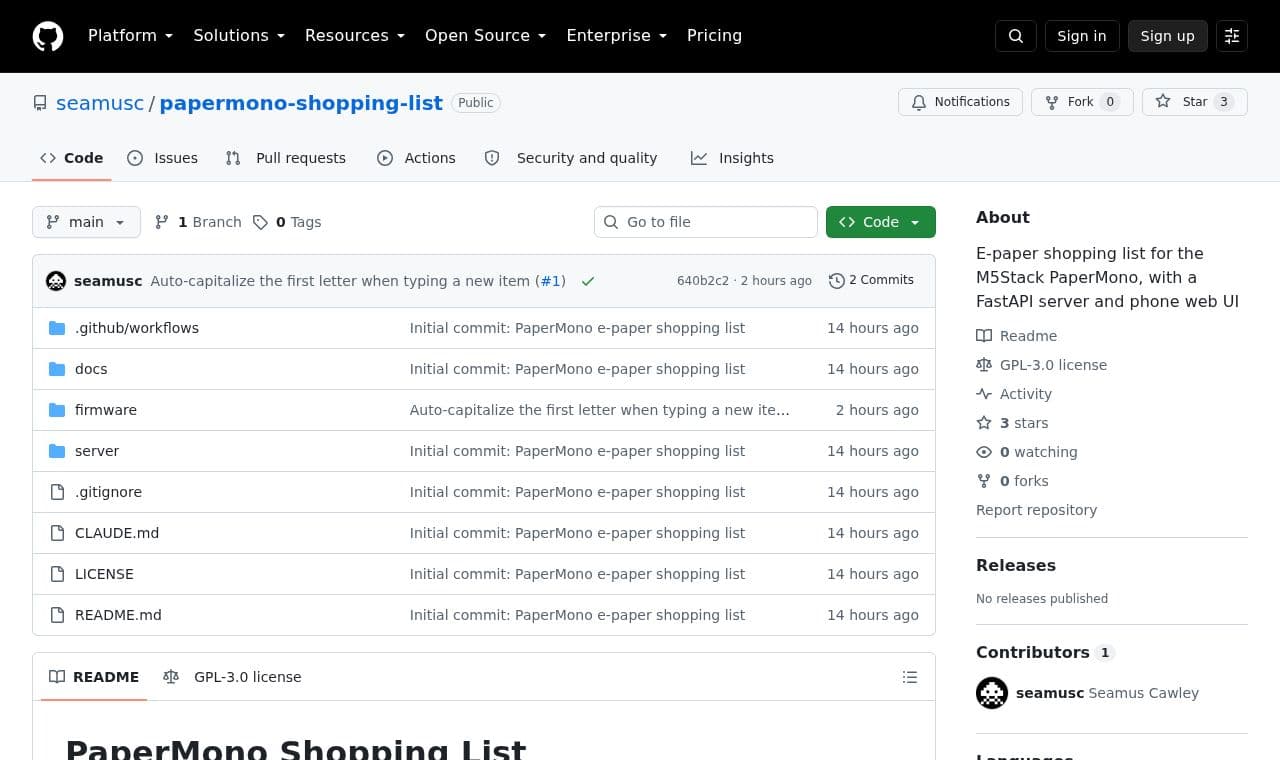Fork this repository
The width and height of the screenshot is (1280, 760).
[1082, 102]
